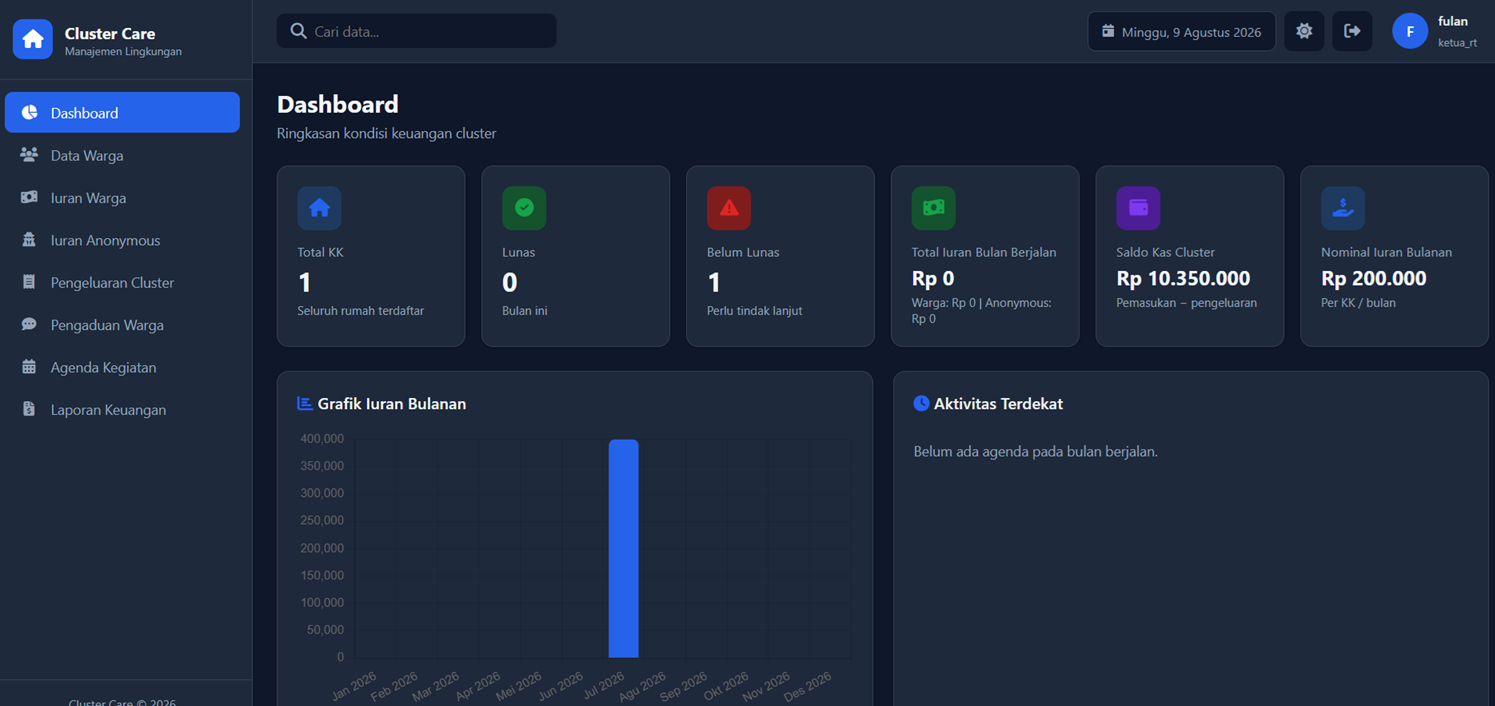This screenshot has width=1495, height=706.
Task: Go to Data Warga page
Action: (122, 155)
